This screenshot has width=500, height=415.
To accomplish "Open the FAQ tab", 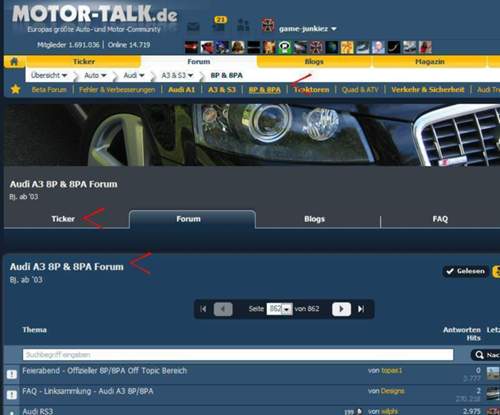I will click(440, 219).
